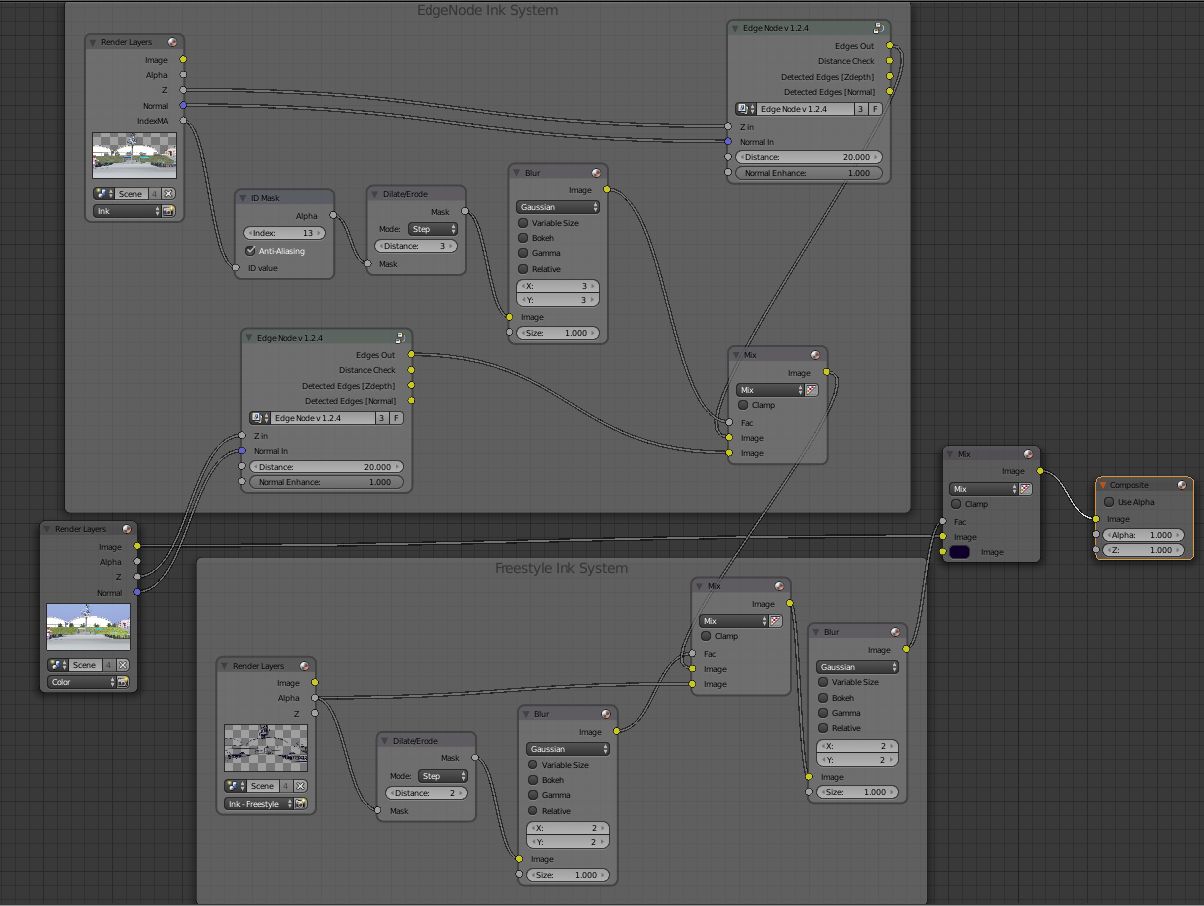The width and height of the screenshot is (1204, 906).
Task: Click the render preview thumbnail on the Ink Render Layers node
Action: [134, 155]
